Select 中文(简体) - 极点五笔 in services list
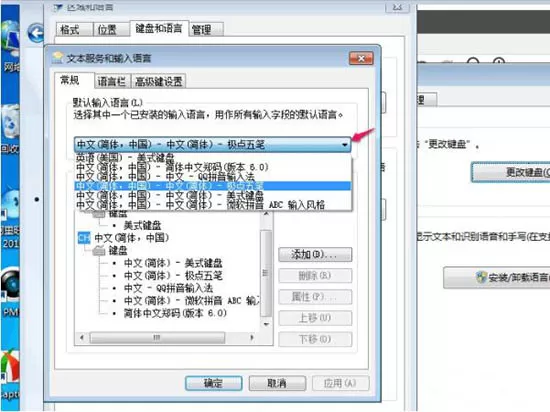 pos(173,276)
